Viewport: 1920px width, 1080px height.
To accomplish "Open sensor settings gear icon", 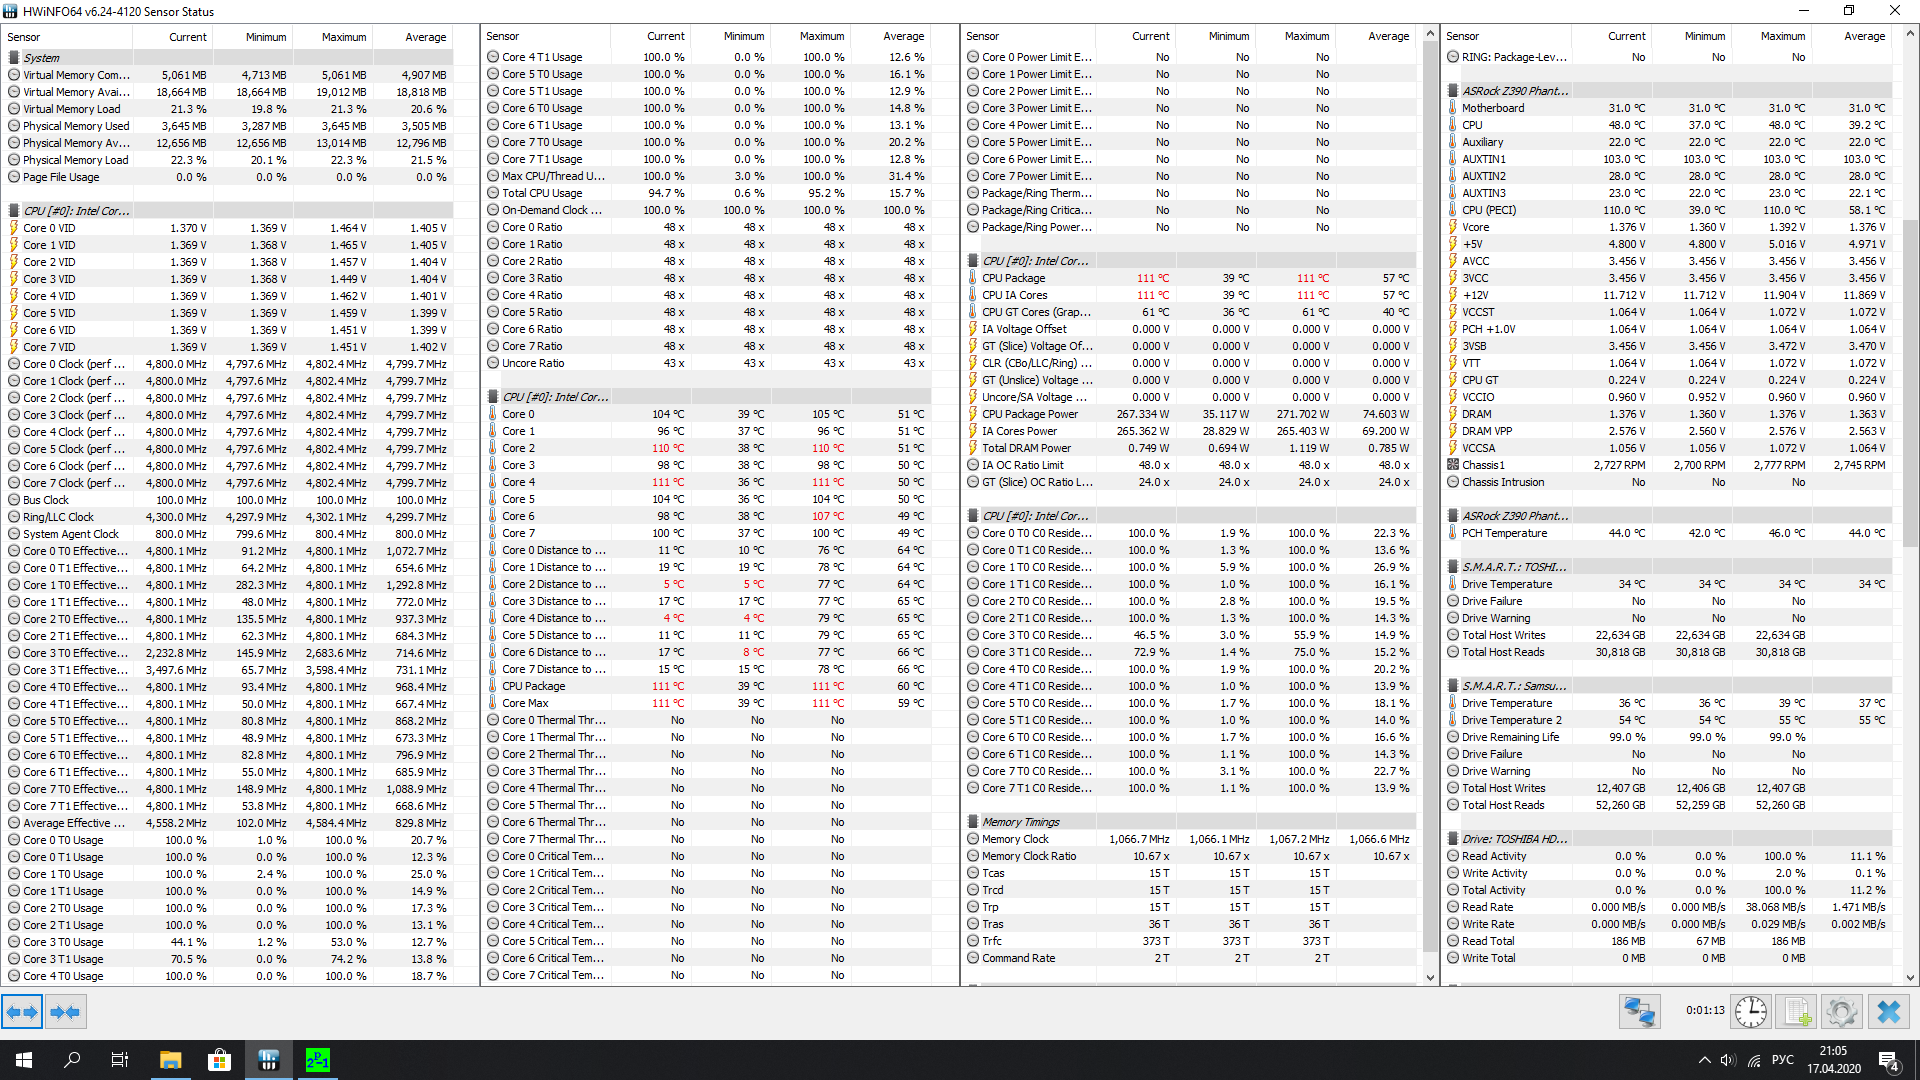I will (x=1841, y=1012).
